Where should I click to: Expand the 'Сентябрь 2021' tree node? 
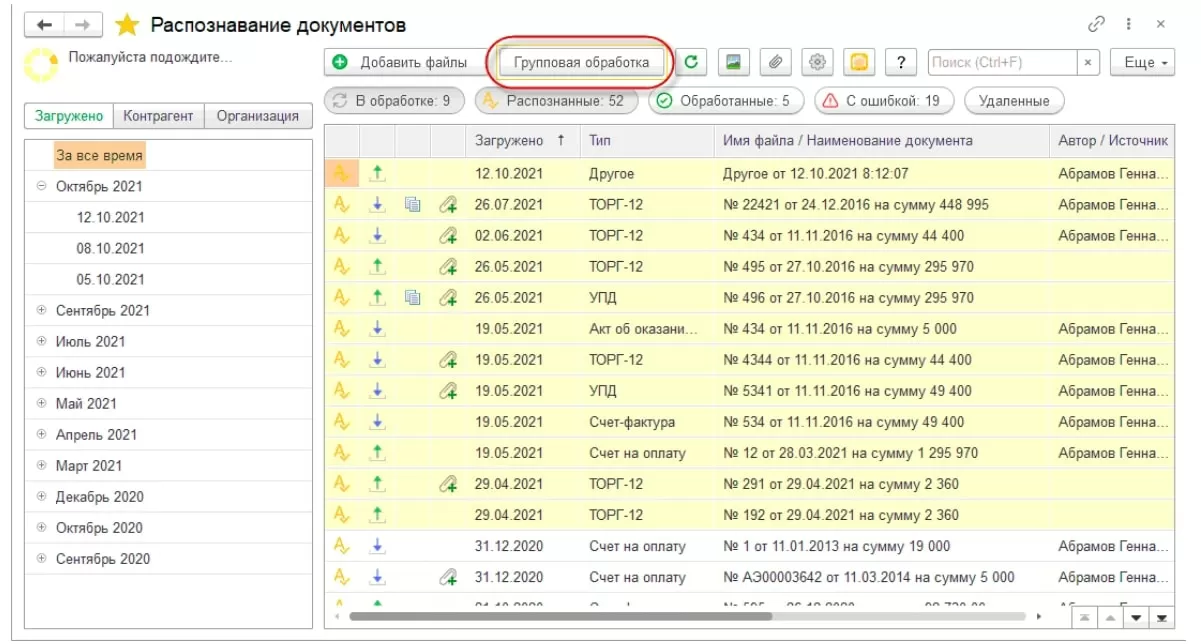pos(42,310)
